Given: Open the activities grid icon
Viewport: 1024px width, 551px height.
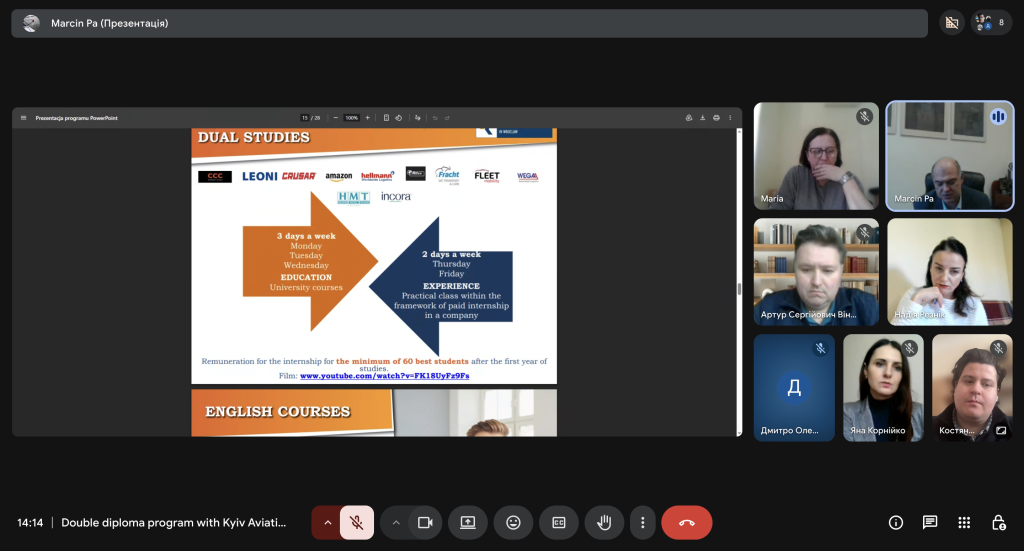Looking at the screenshot, I should (964, 522).
